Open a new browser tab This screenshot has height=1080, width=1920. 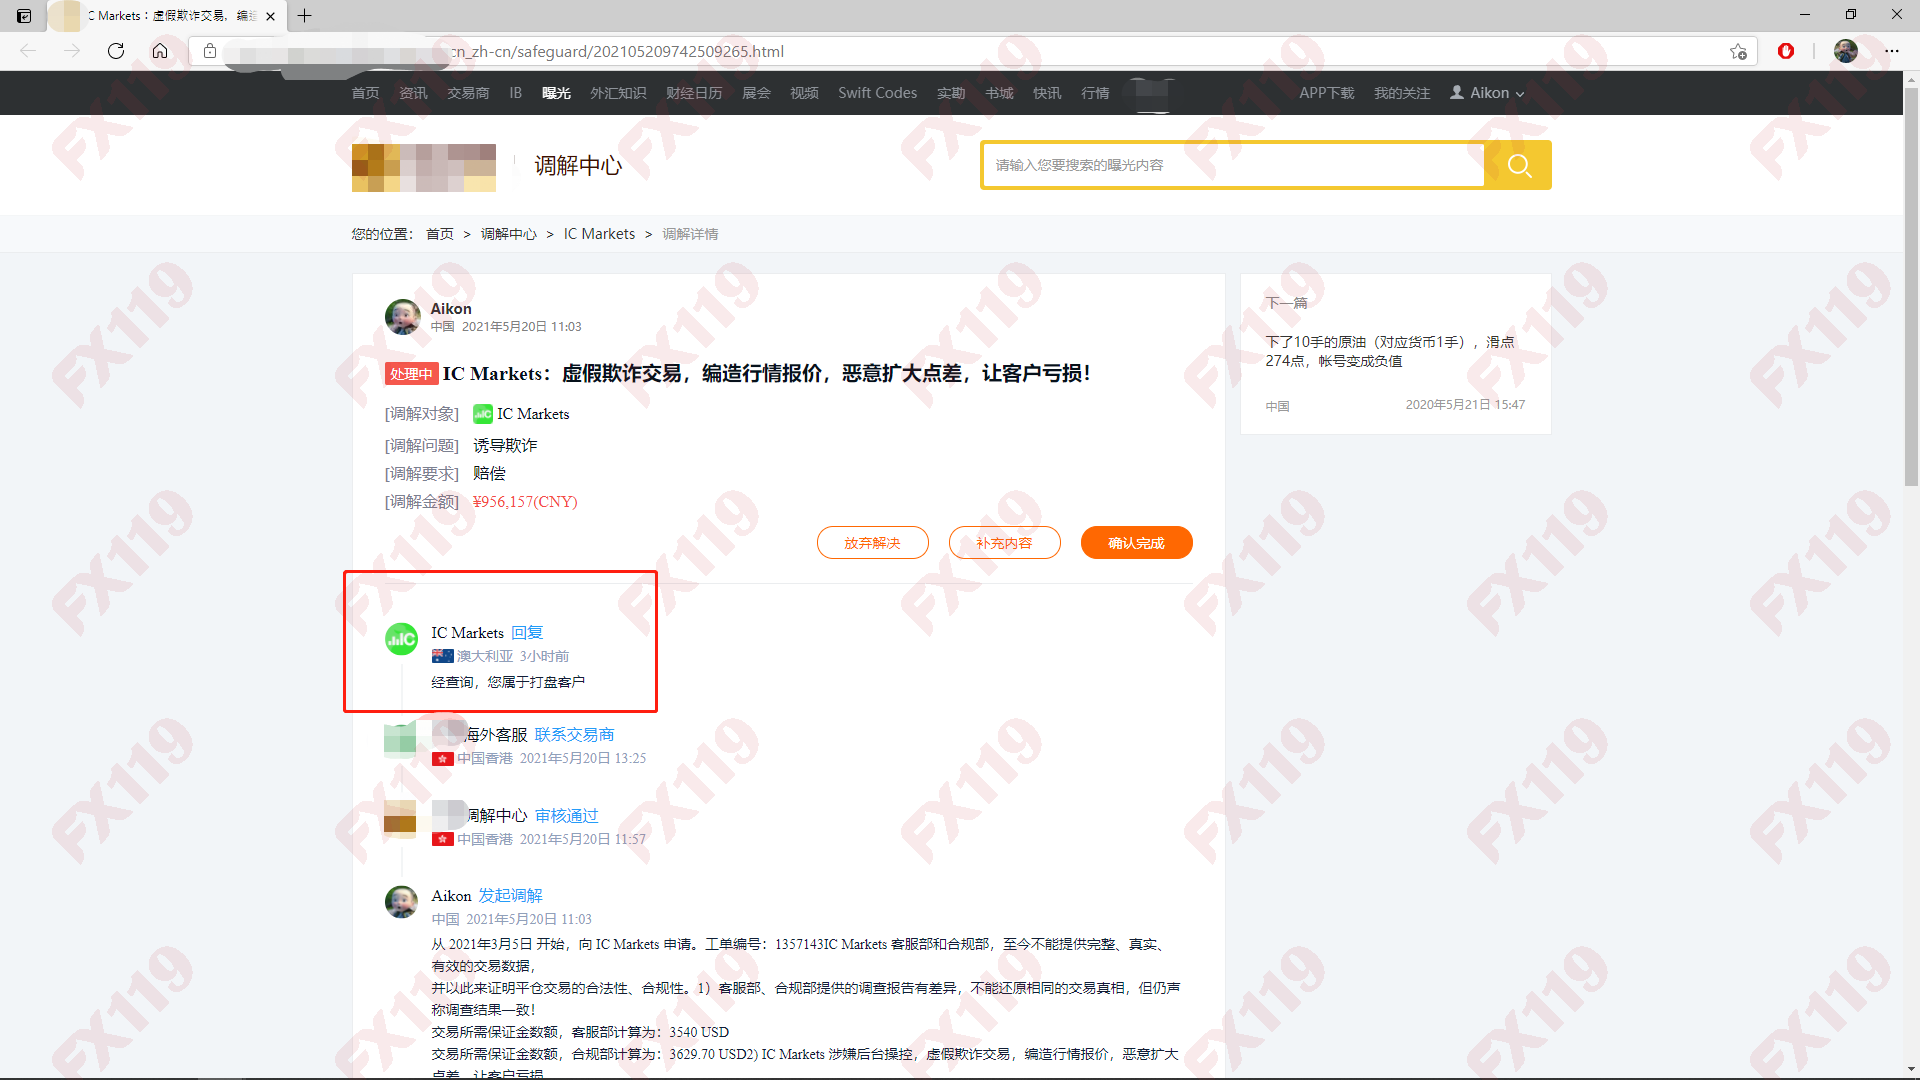(305, 16)
